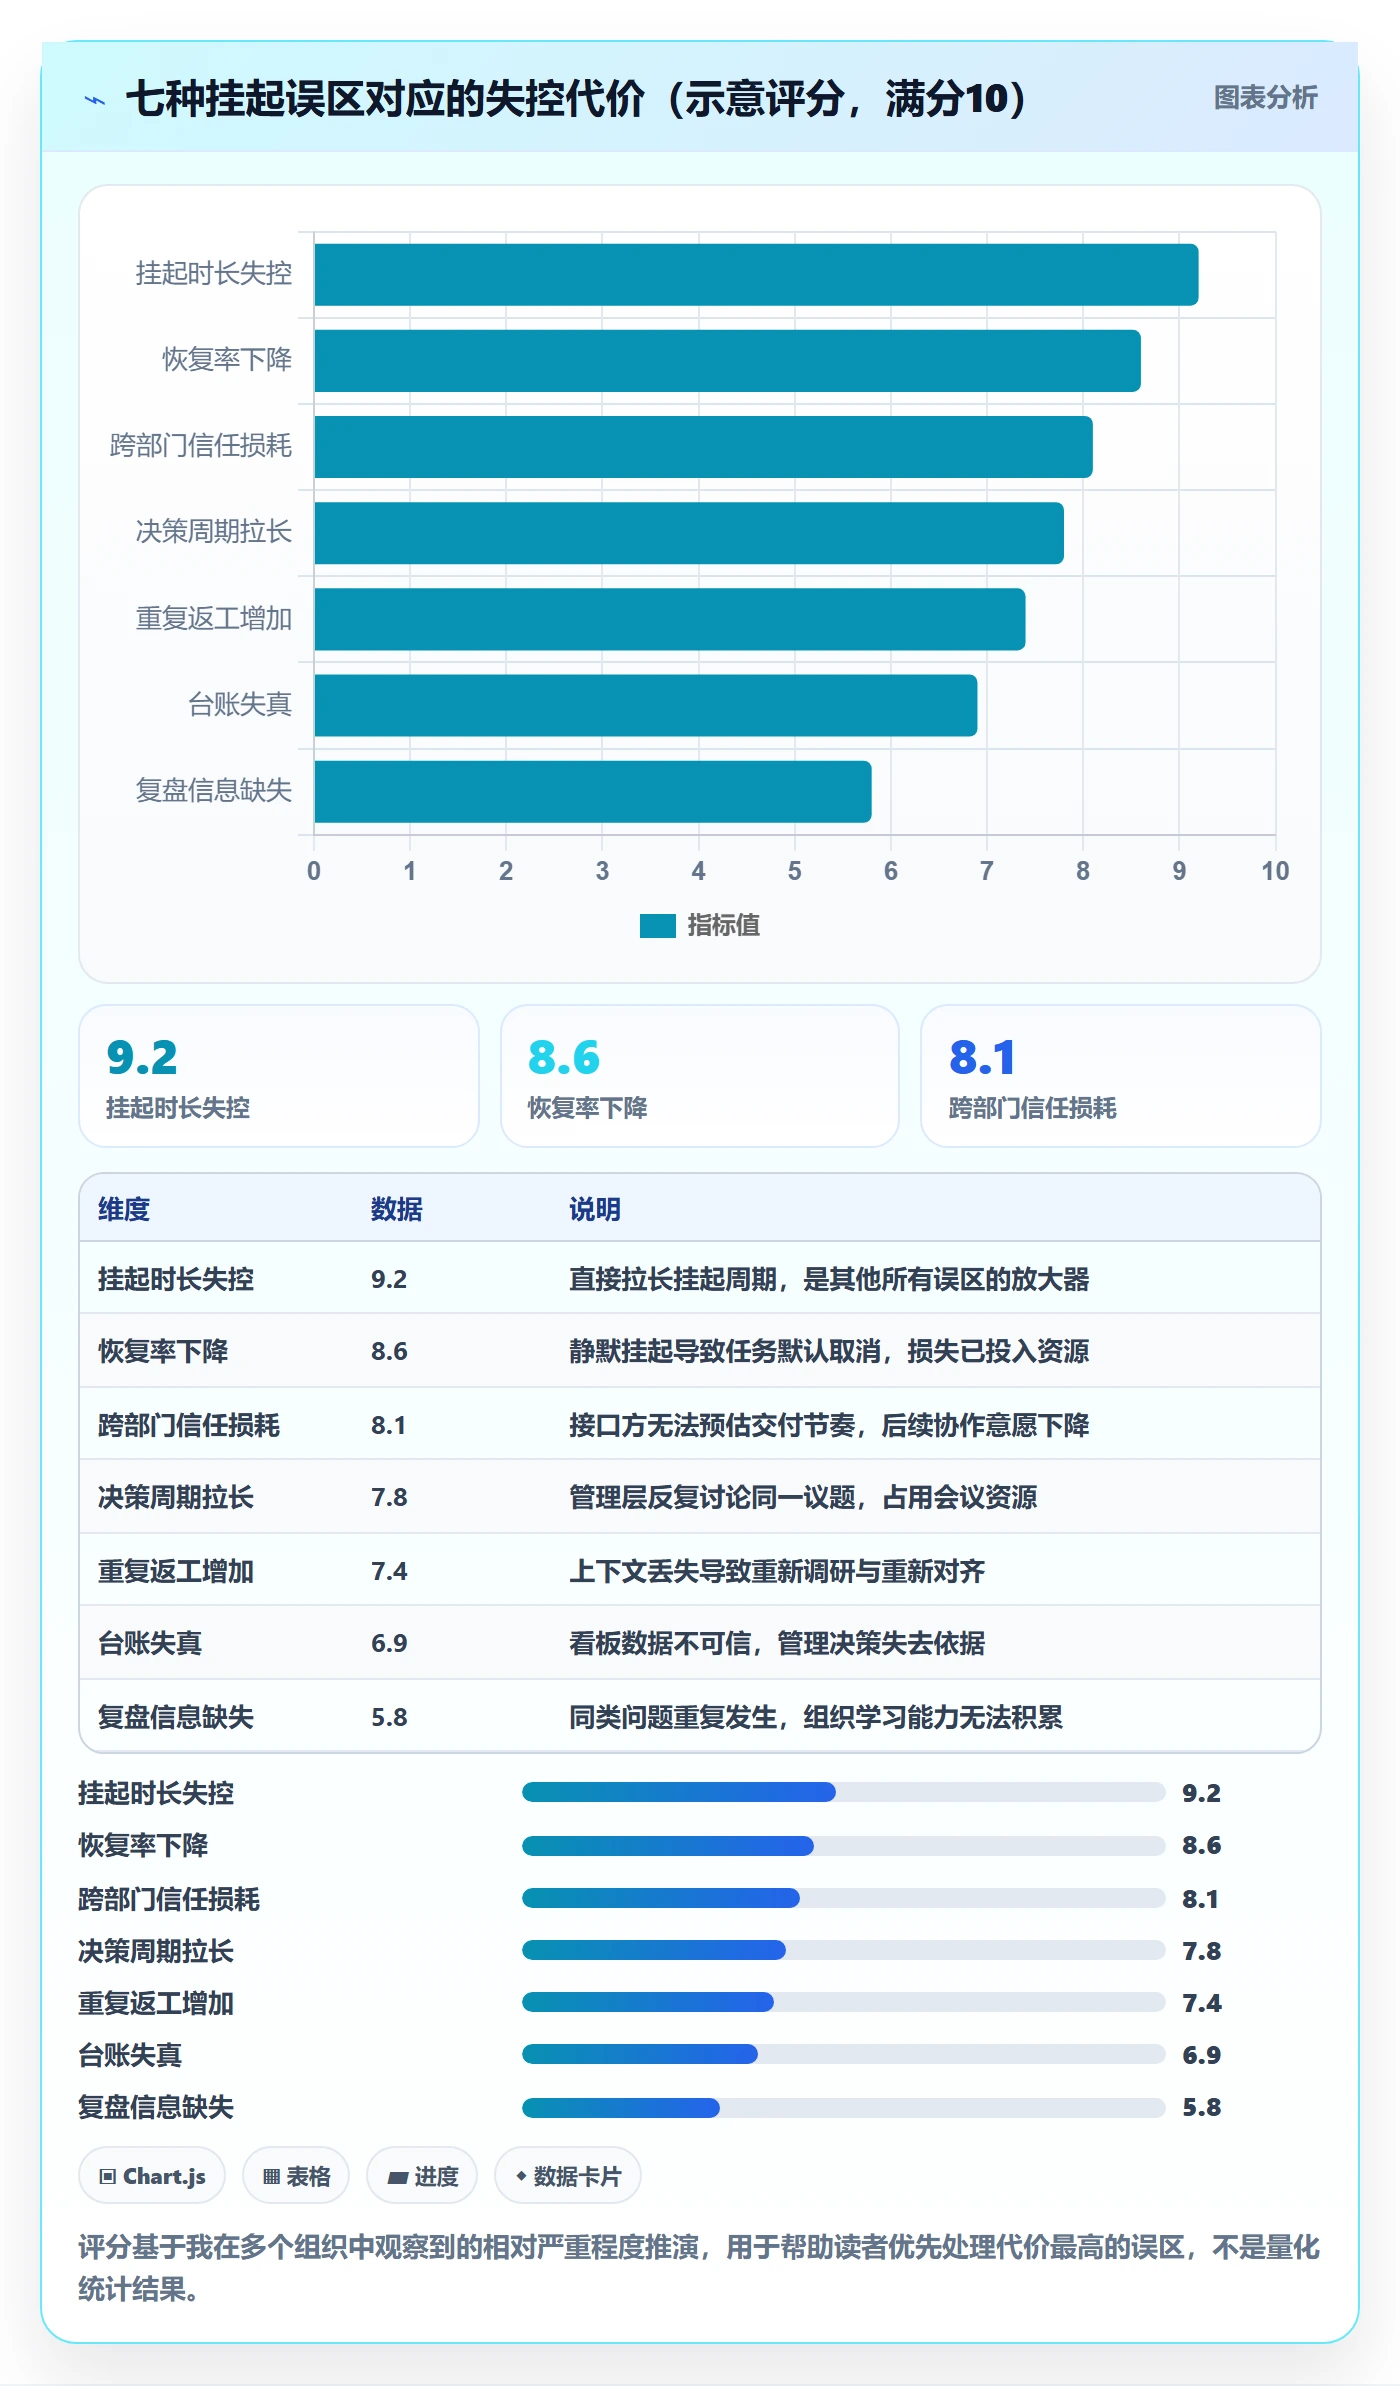Click the 说明 column header
The width and height of the screenshot is (1400, 2386).
coord(595,1209)
